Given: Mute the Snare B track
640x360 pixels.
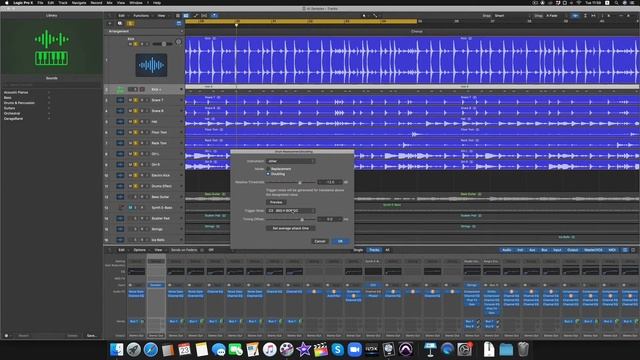Looking at the screenshot, I should point(131,111).
